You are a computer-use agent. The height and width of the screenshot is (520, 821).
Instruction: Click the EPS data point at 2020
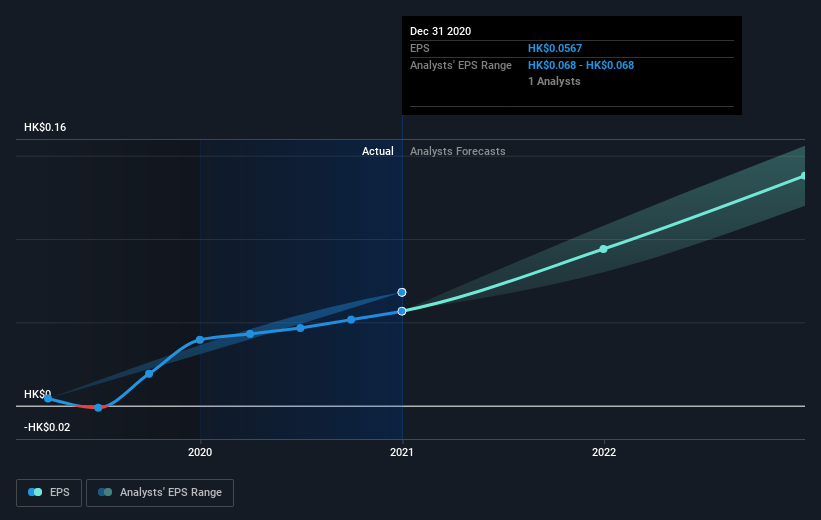pos(199,340)
